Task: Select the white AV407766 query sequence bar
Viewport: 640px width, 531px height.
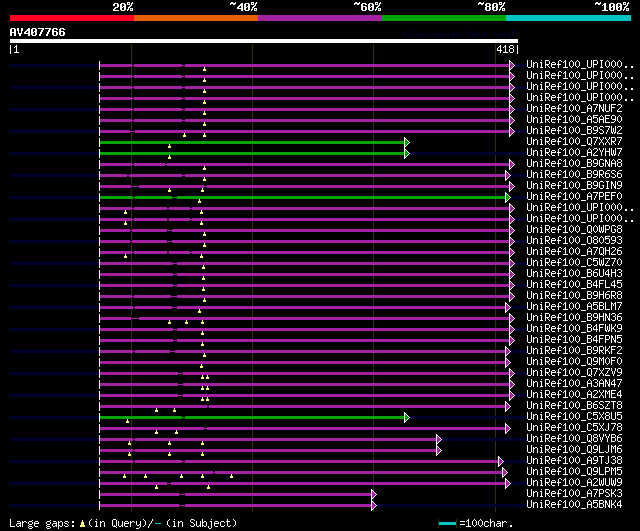Action: tap(264, 41)
